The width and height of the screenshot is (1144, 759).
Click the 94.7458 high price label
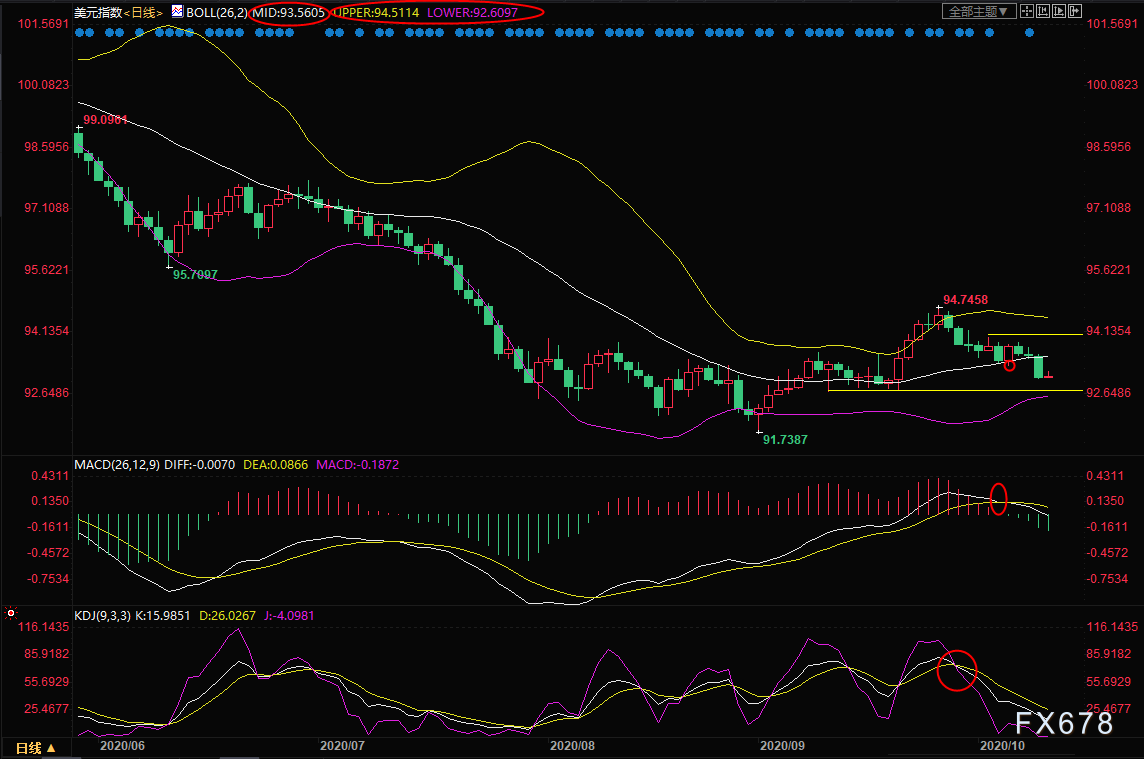pyautogui.click(x=965, y=300)
